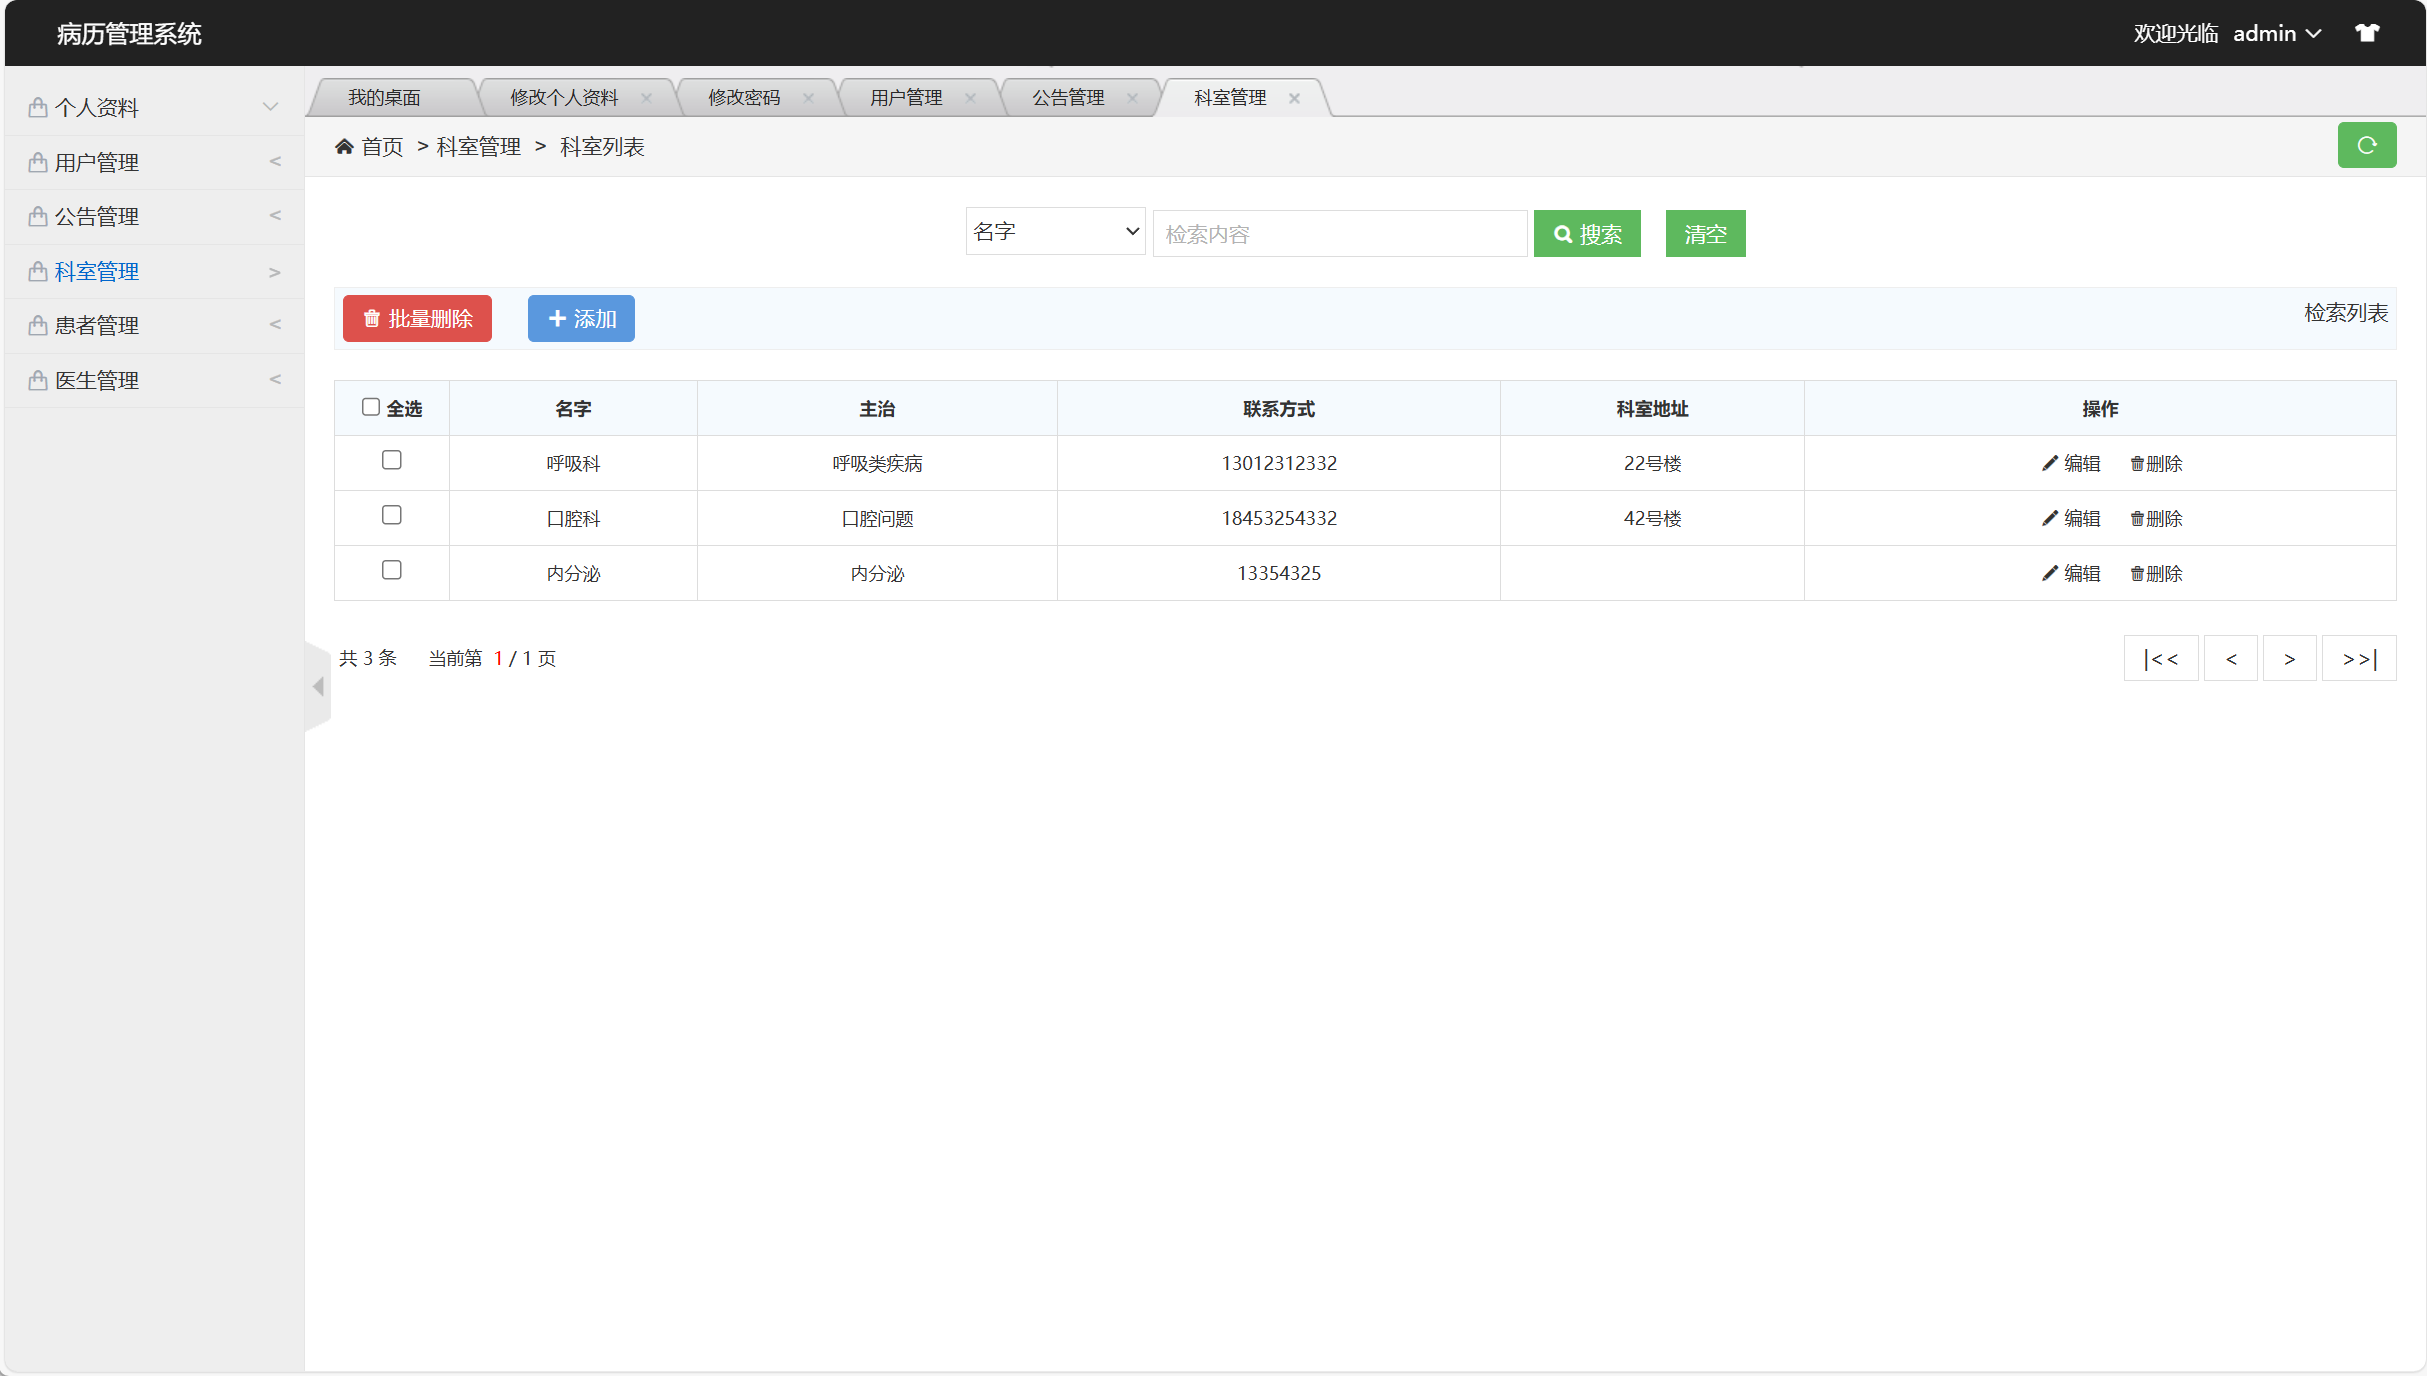Switch to the 我的桌面 tab
The height and width of the screenshot is (1376, 2427).
point(384,98)
